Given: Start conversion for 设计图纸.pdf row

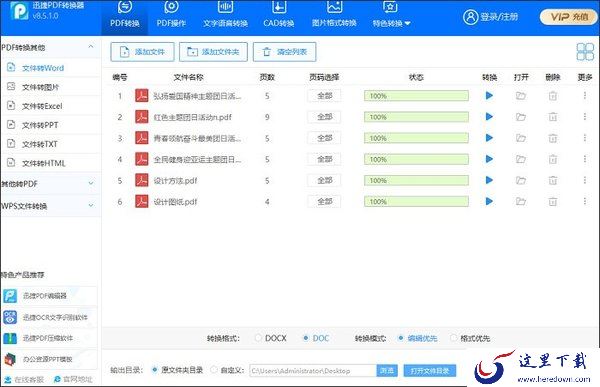Looking at the screenshot, I should coord(489,201).
